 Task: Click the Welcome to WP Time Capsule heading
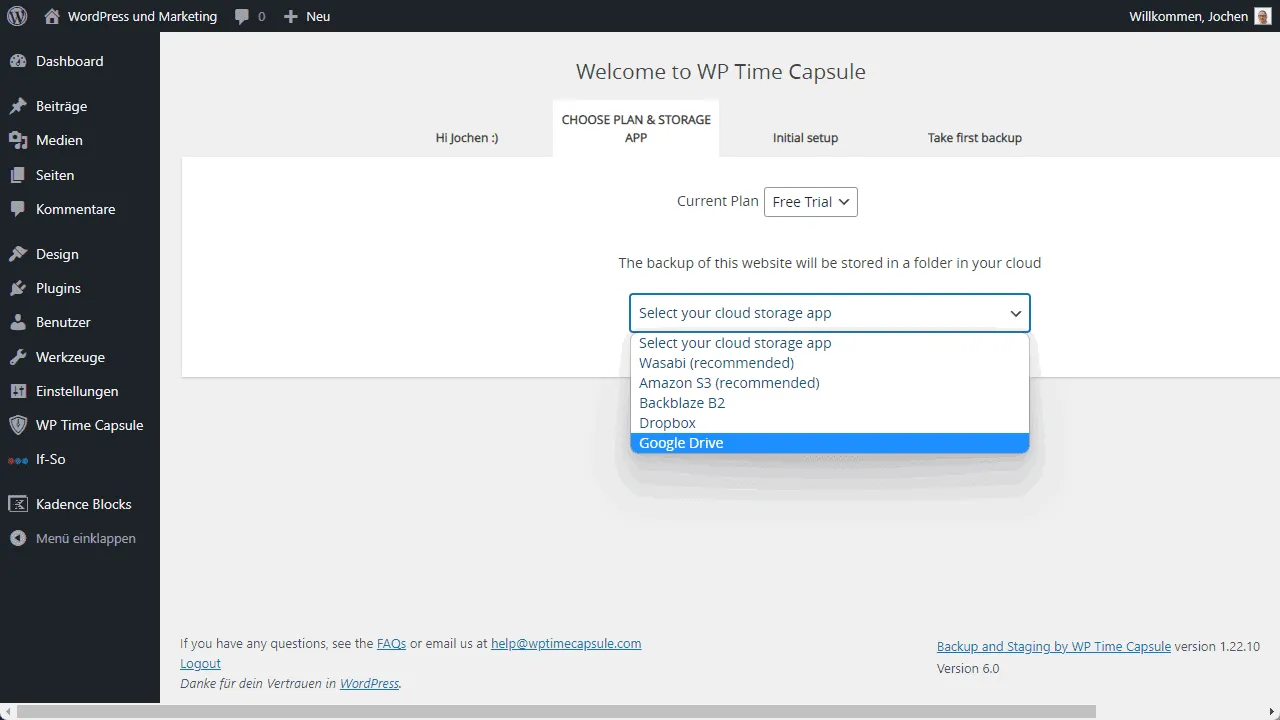[720, 72]
